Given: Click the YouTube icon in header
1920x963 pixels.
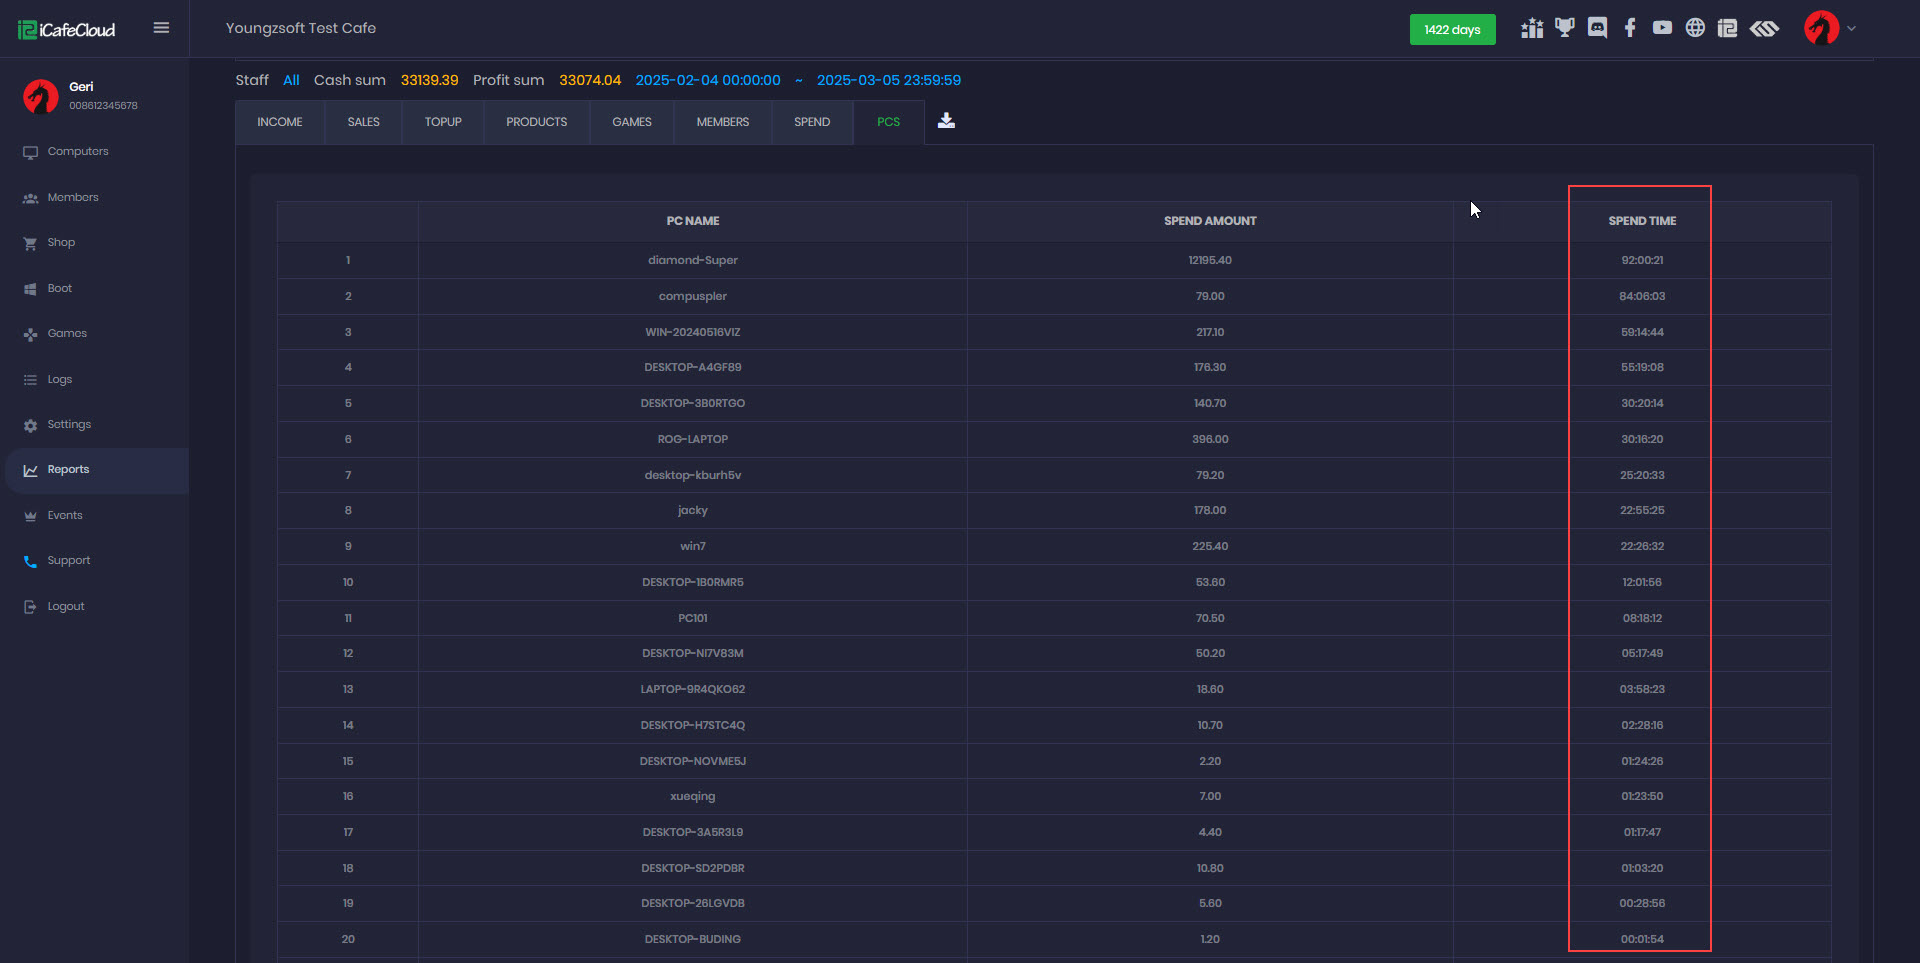Looking at the screenshot, I should click(1662, 29).
